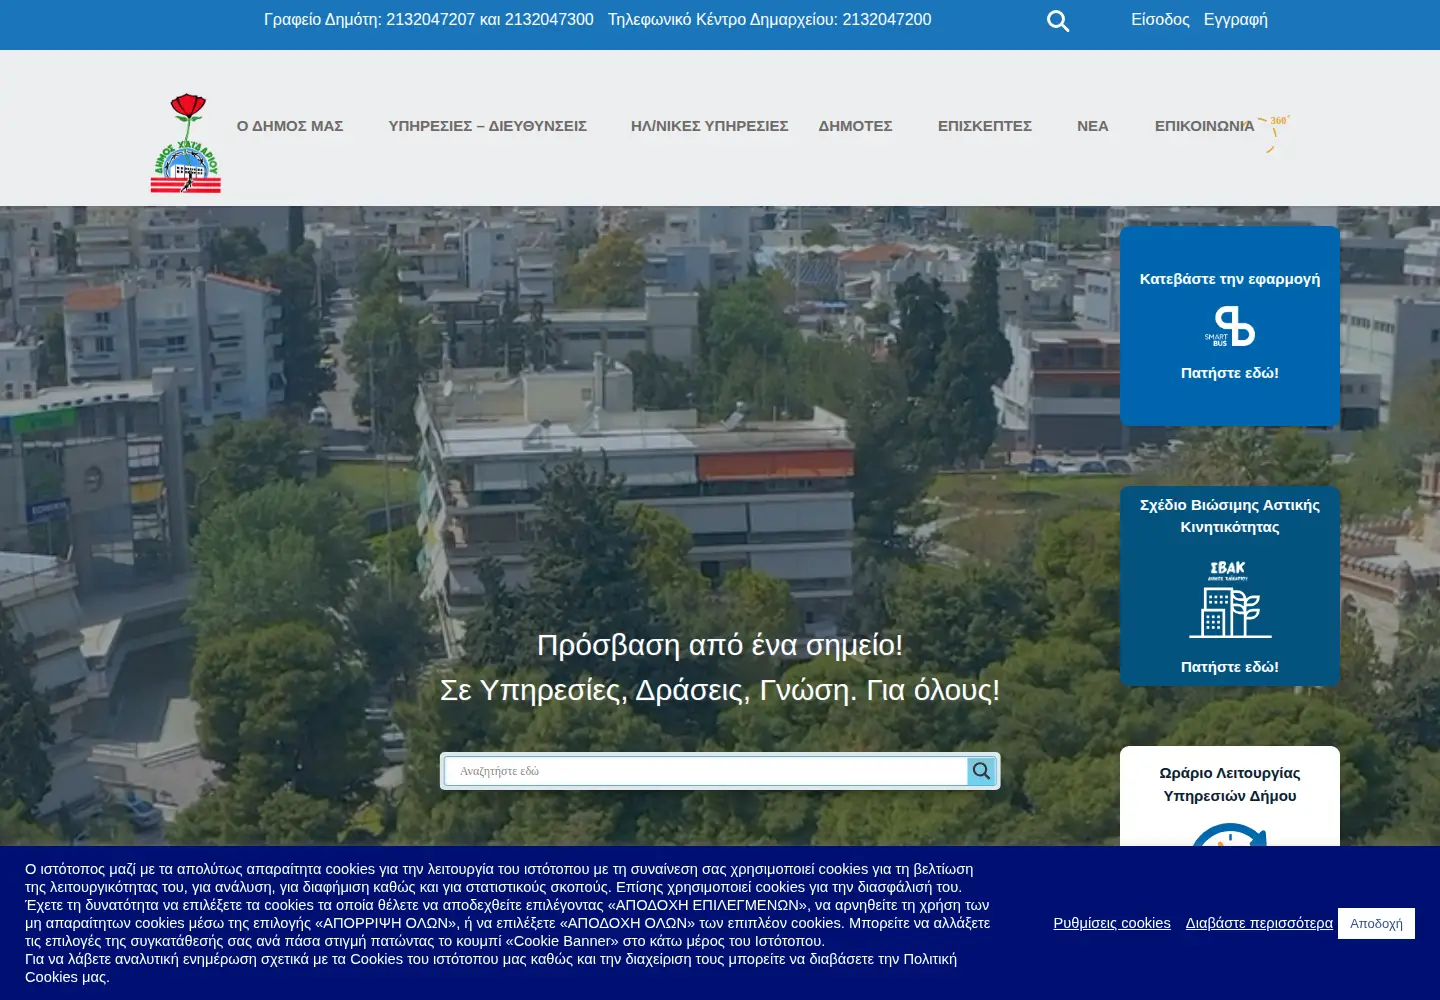Open ΗΛ/ΝΙΚΕΣ ΥΠΗΡΕΣΙΕΣ menu
1440x1000 pixels.
point(710,126)
